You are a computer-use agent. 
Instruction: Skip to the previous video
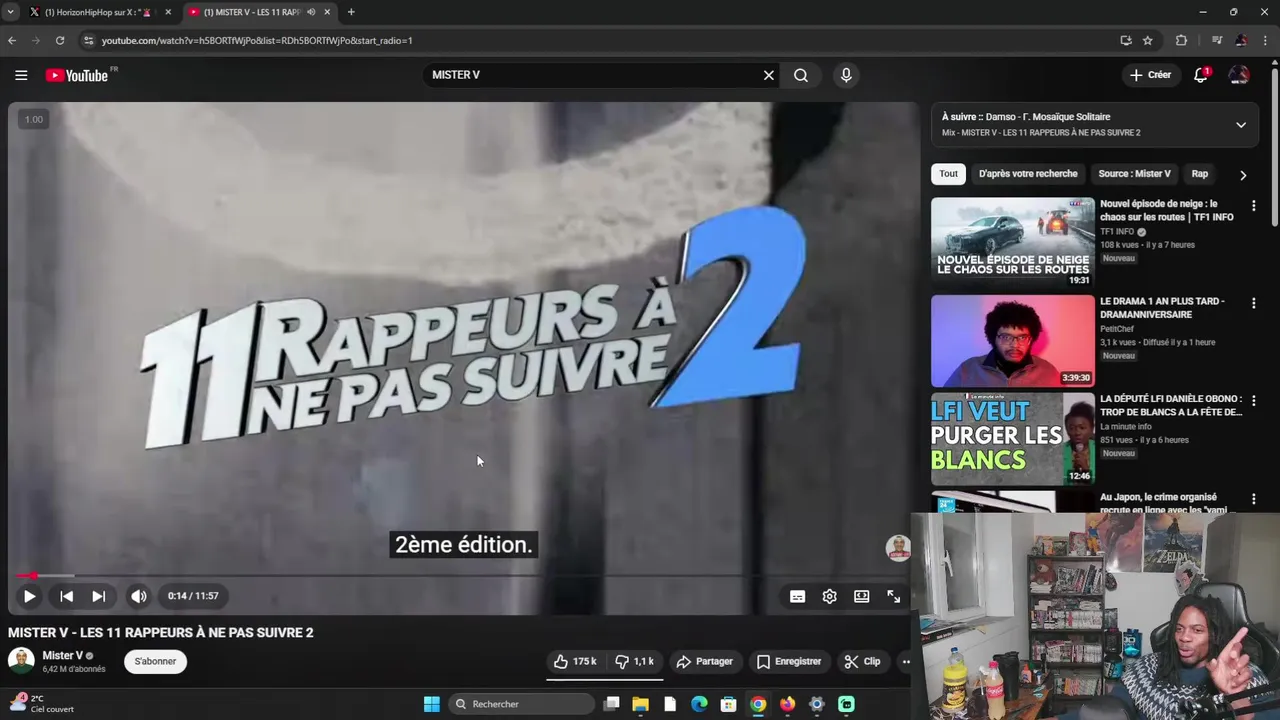[x=66, y=596]
